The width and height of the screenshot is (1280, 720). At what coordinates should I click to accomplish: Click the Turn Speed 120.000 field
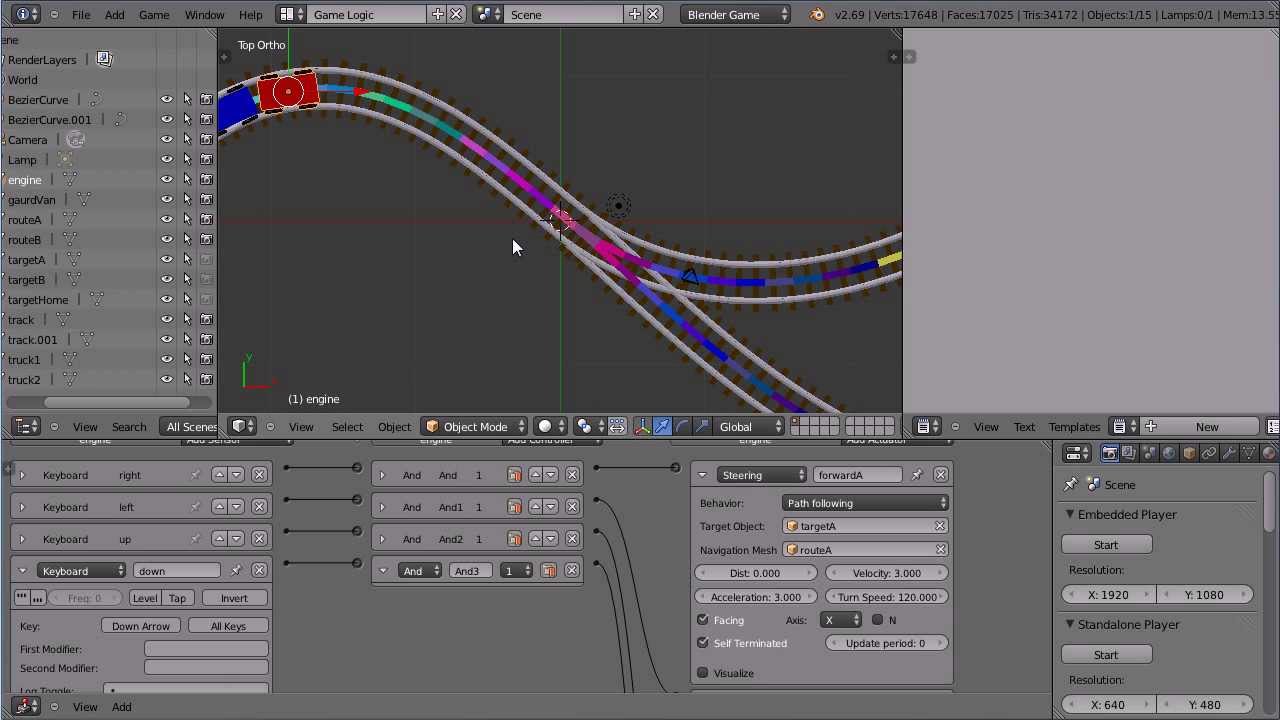(886, 597)
